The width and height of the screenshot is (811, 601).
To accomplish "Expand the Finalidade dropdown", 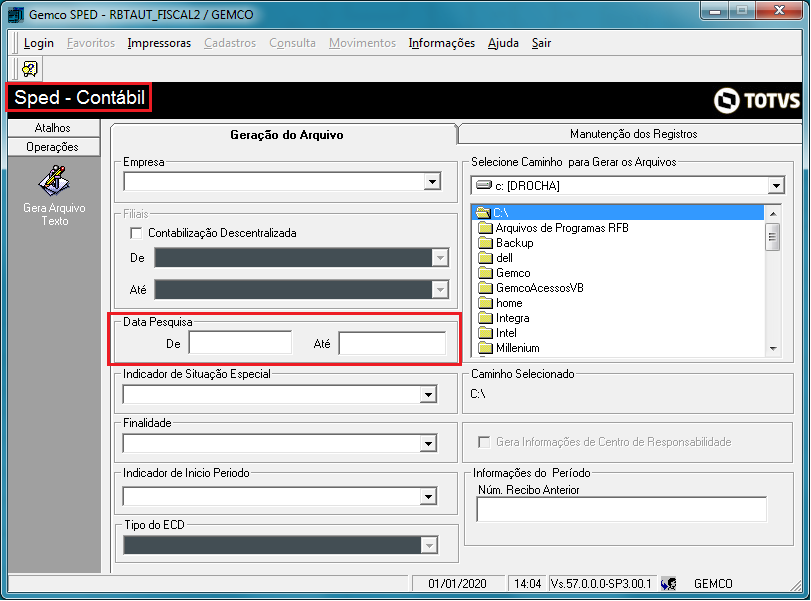I will point(428,443).
